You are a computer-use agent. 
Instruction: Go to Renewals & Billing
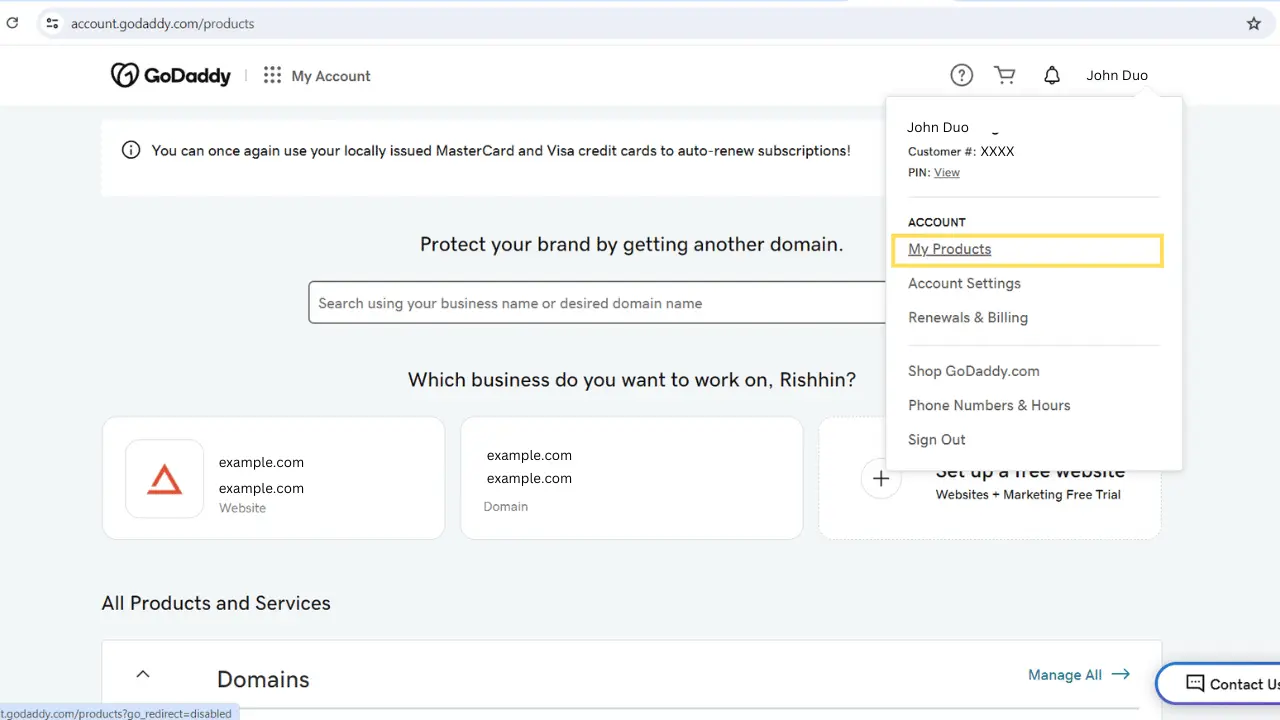coord(968,318)
